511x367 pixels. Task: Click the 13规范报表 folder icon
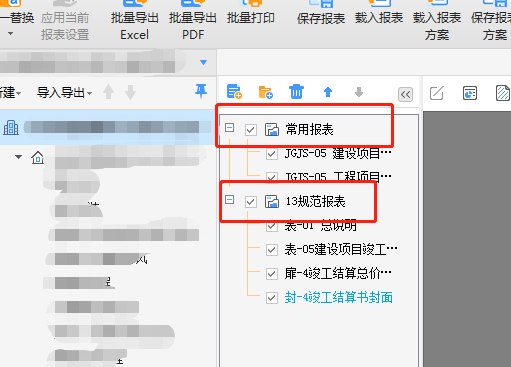pos(272,201)
